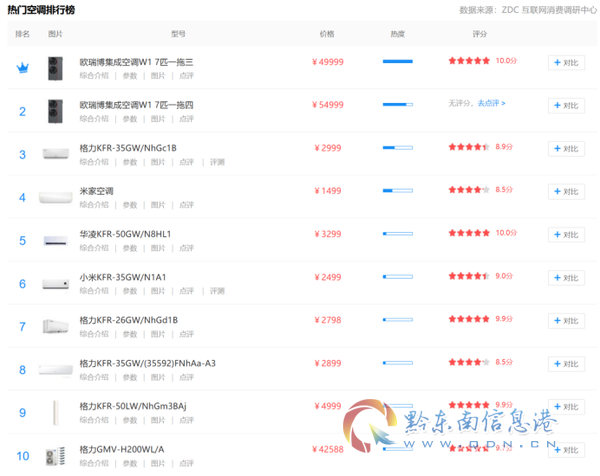Click 对比 for 格力GMV-H200WL/A
The height and width of the screenshot is (476, 600).
tap(566, 450)
